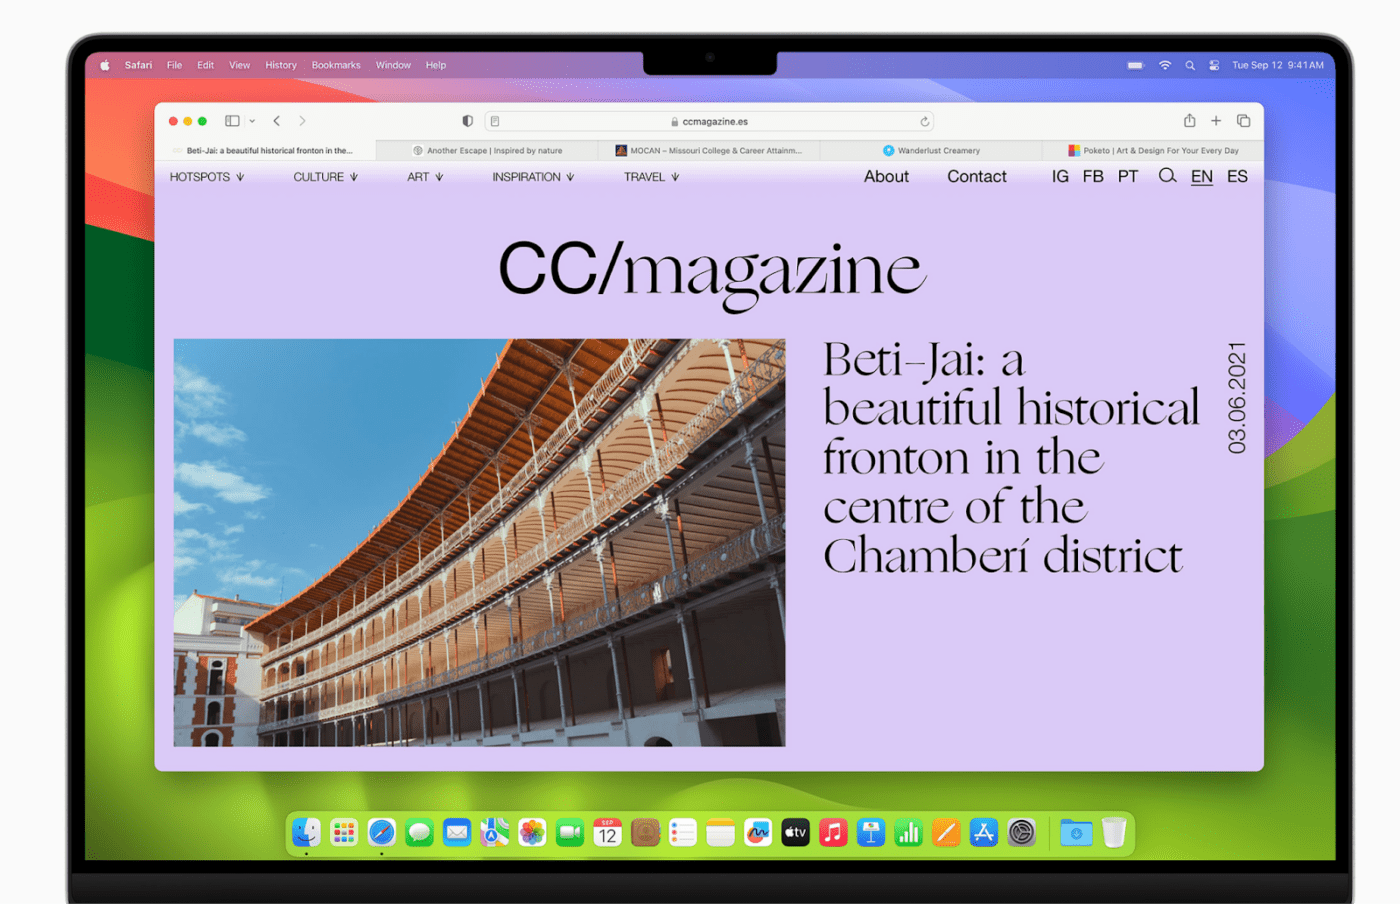Launch Music from the dock
1400x904 pixels.
coord(833,832)
